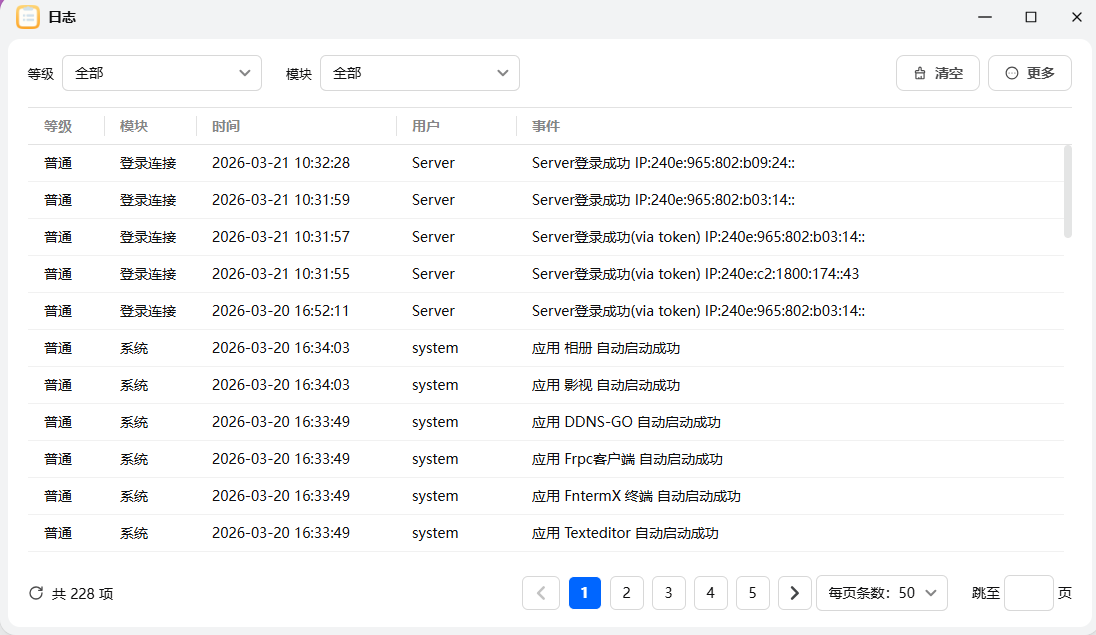
Task: Go to previous page using left arrow
Action: (541, 593)
